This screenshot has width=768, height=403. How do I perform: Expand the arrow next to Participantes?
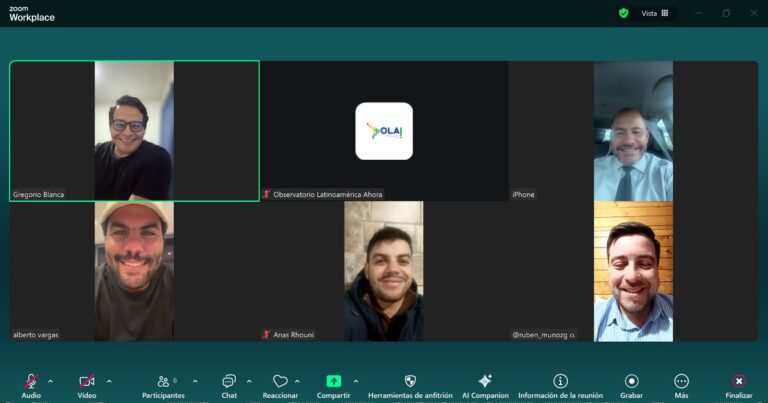(x=195, y=381)
